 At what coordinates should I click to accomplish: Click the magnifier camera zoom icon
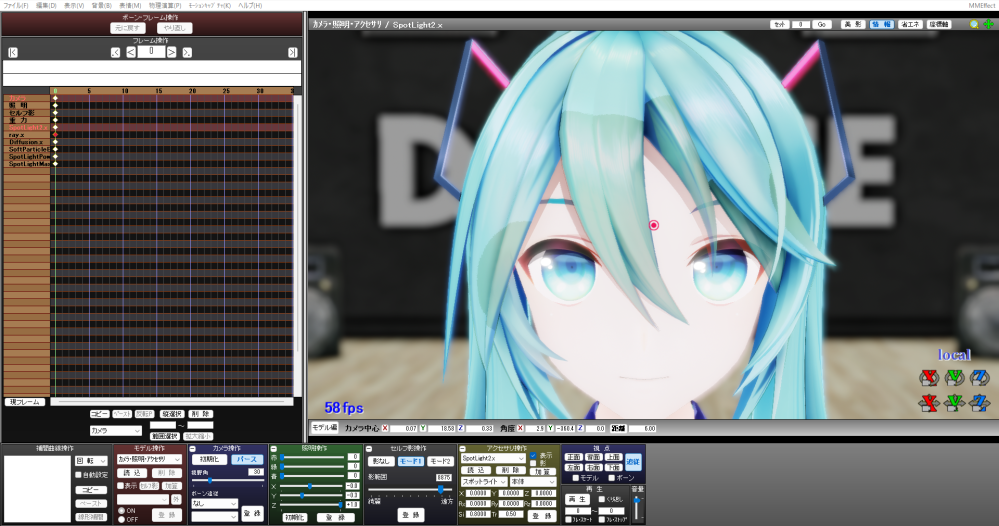(x=974, y=24)
